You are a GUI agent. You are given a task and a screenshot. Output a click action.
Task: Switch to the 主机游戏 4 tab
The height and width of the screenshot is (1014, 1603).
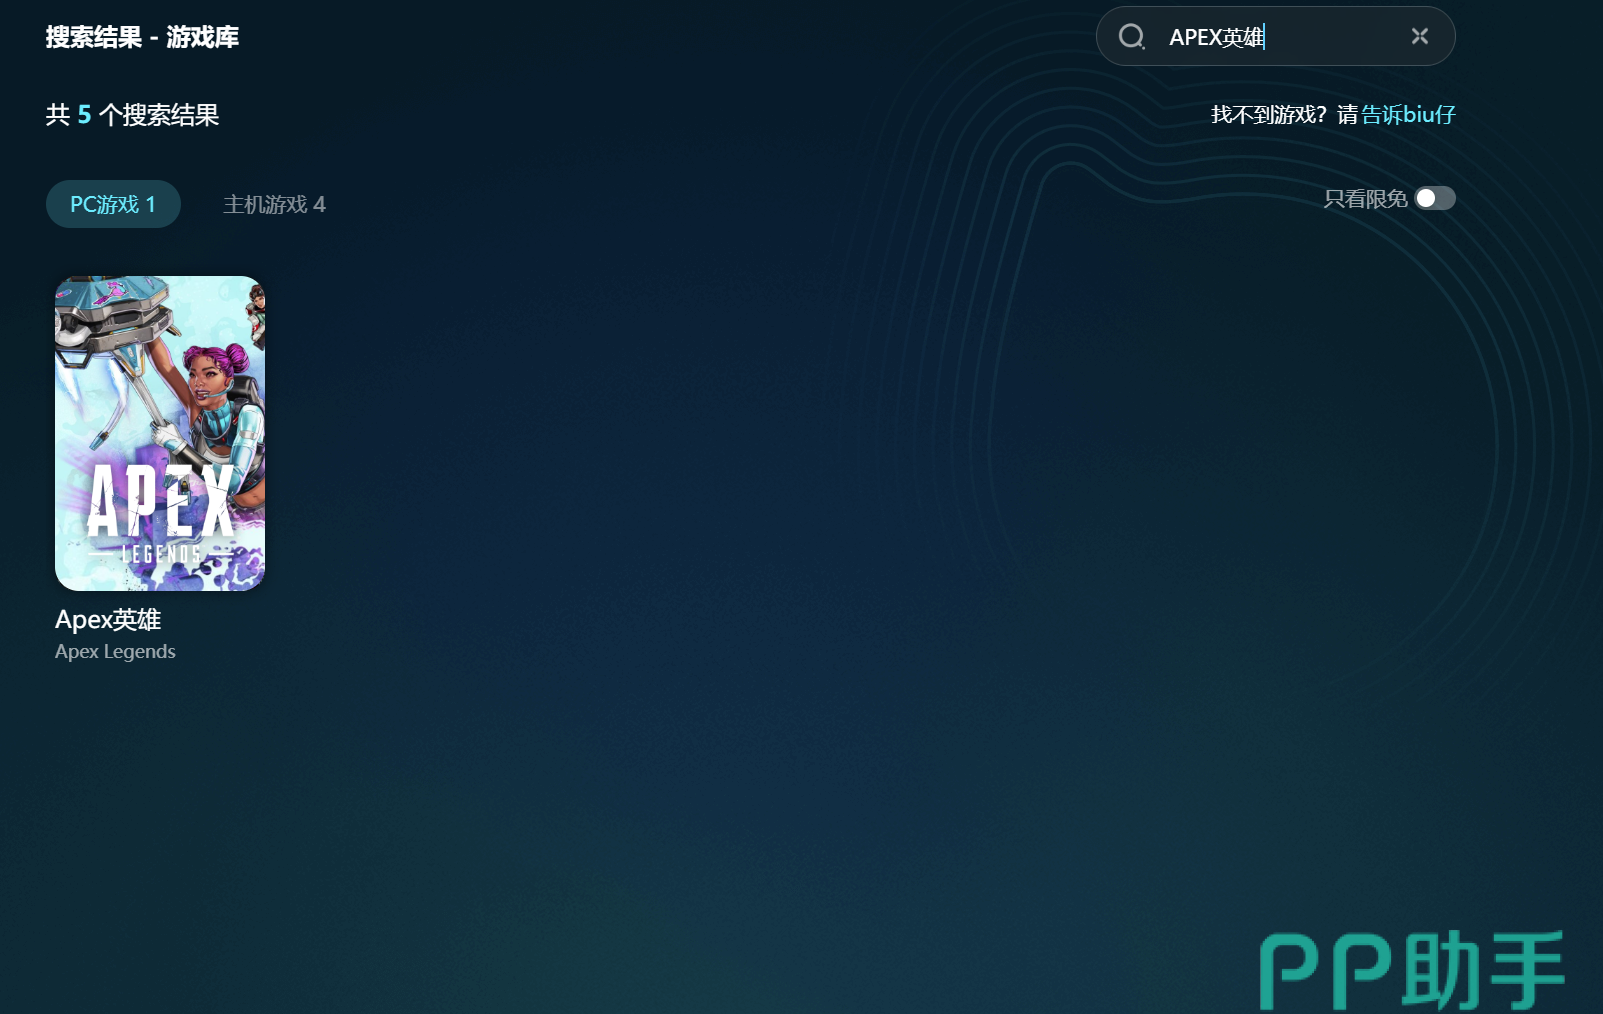[274, 204]
